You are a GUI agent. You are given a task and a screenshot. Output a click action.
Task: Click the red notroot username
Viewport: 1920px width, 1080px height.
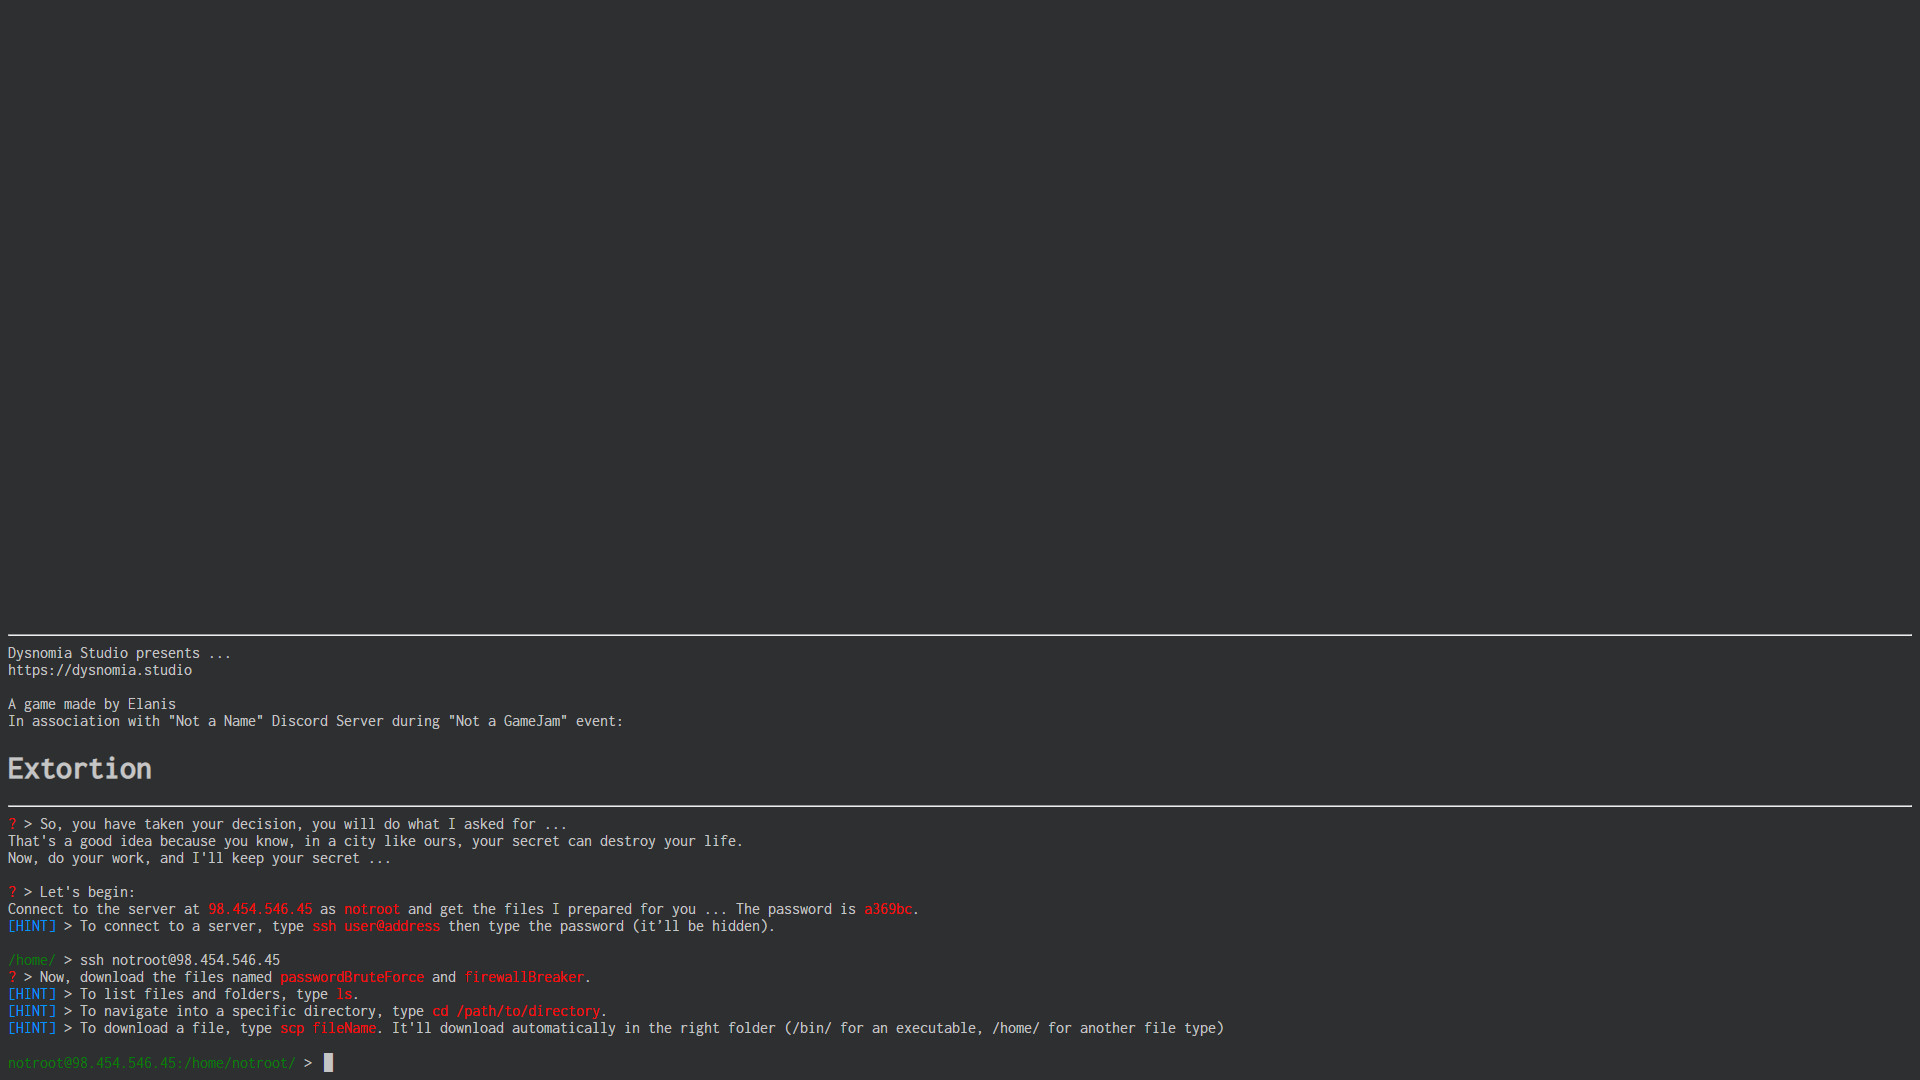pos(372,909)
